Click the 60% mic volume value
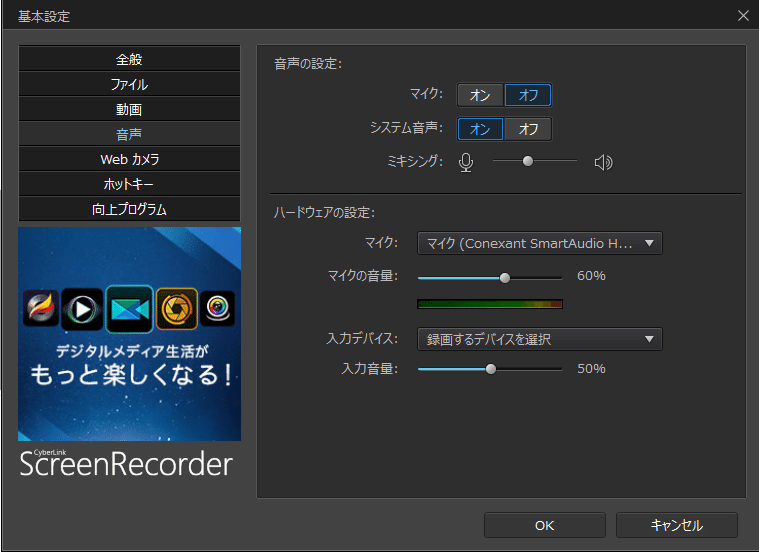759x552 pixels. click(591, 276)
